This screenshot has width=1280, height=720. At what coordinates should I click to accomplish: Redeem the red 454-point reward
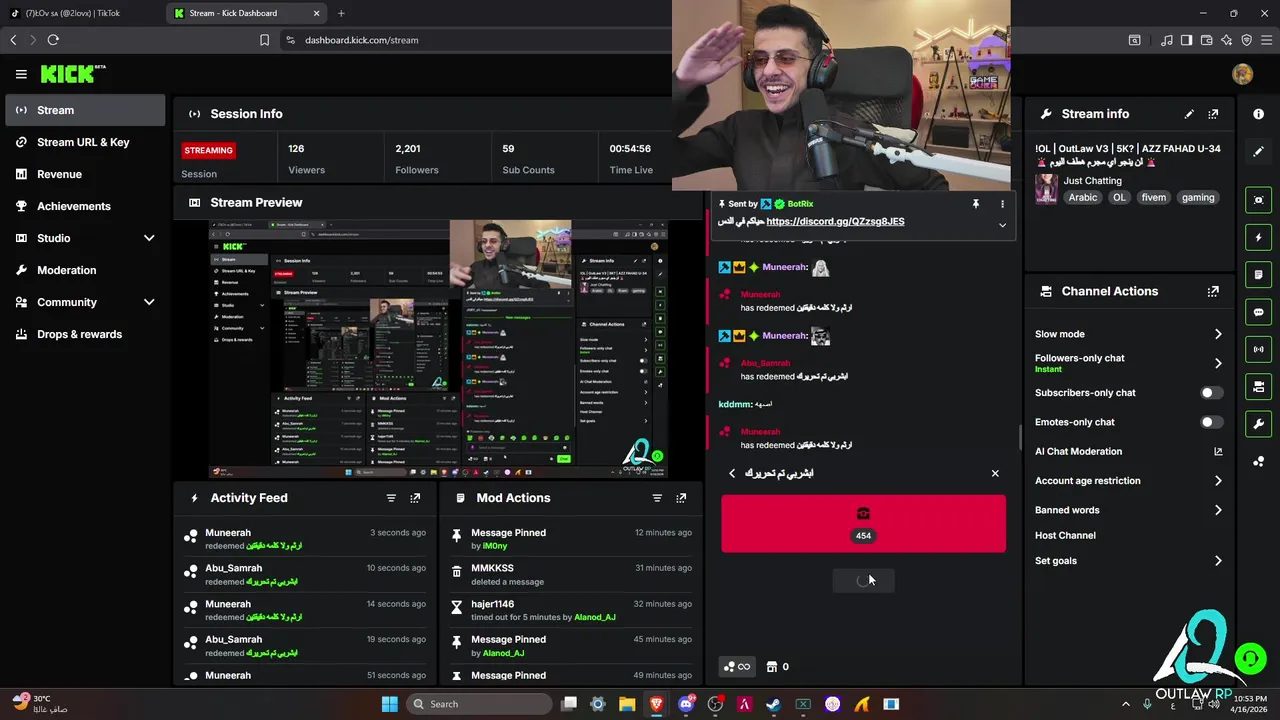864,523
